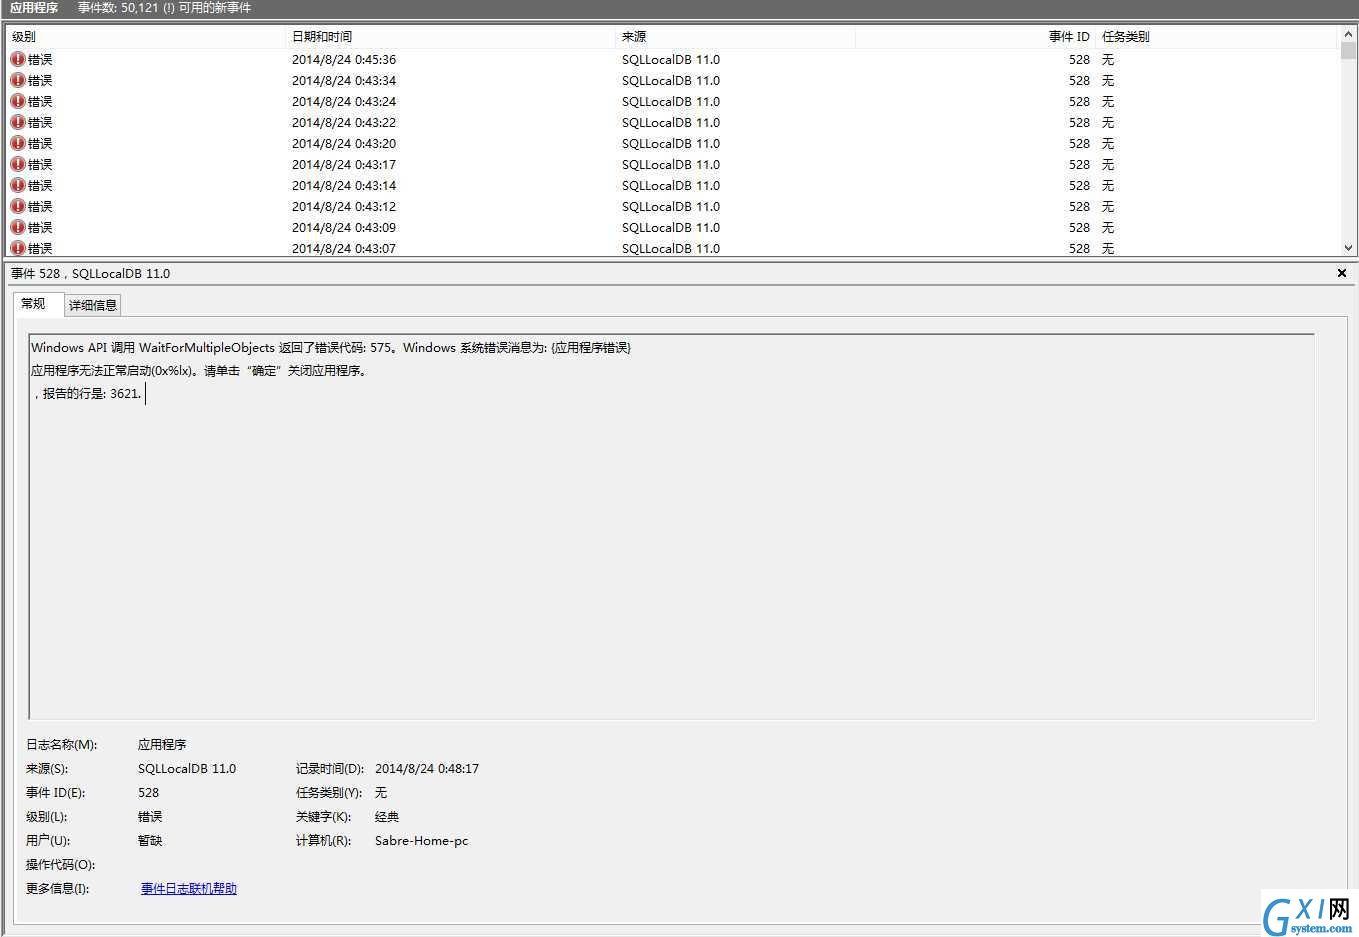Click the 日志名称 value 应用程序
The image size is (1359, 937).
click(162, 744)
